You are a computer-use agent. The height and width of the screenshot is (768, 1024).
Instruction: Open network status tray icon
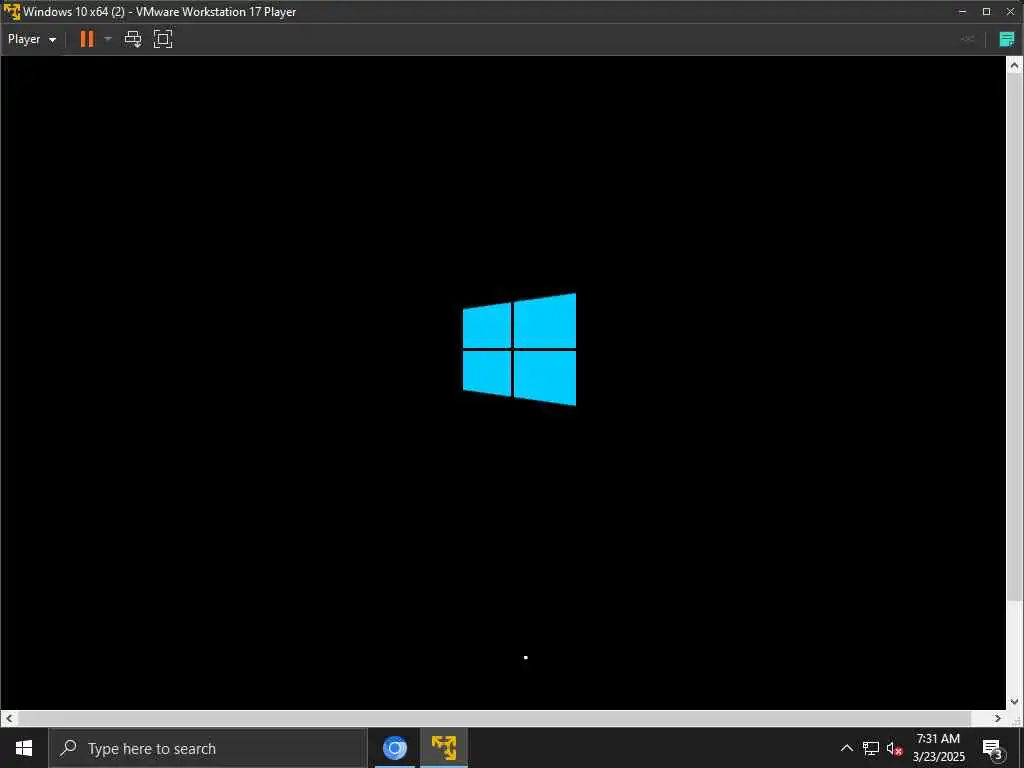pyautogui.click(x=871, y=748)
